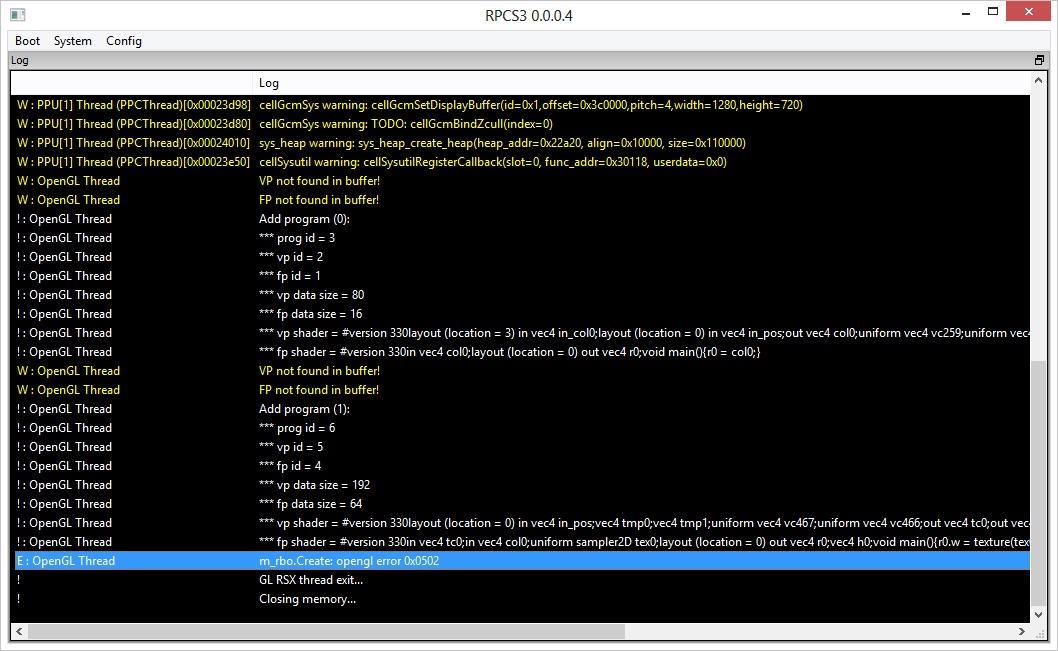Click the Log column header
Viewport: 1058px width, 651px height.
coord(641,83)
